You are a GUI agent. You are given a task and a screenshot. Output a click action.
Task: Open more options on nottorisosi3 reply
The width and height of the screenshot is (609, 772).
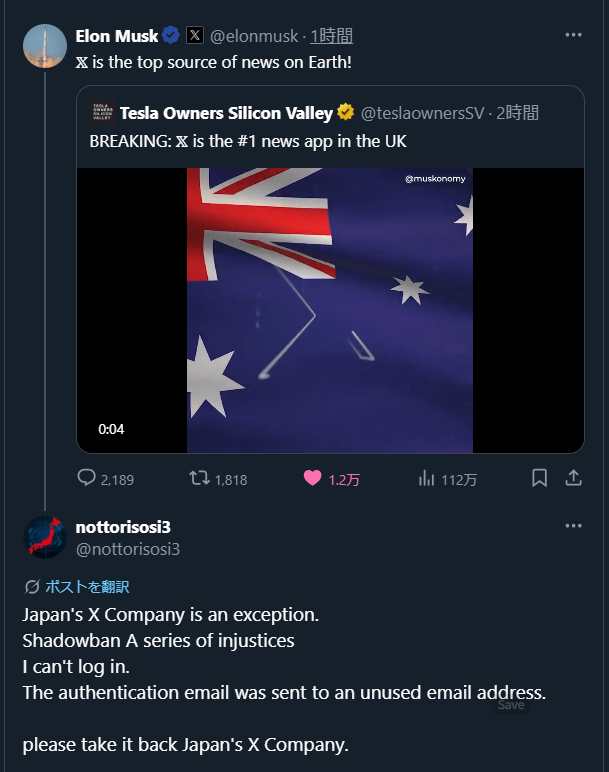tap(573, 526)
